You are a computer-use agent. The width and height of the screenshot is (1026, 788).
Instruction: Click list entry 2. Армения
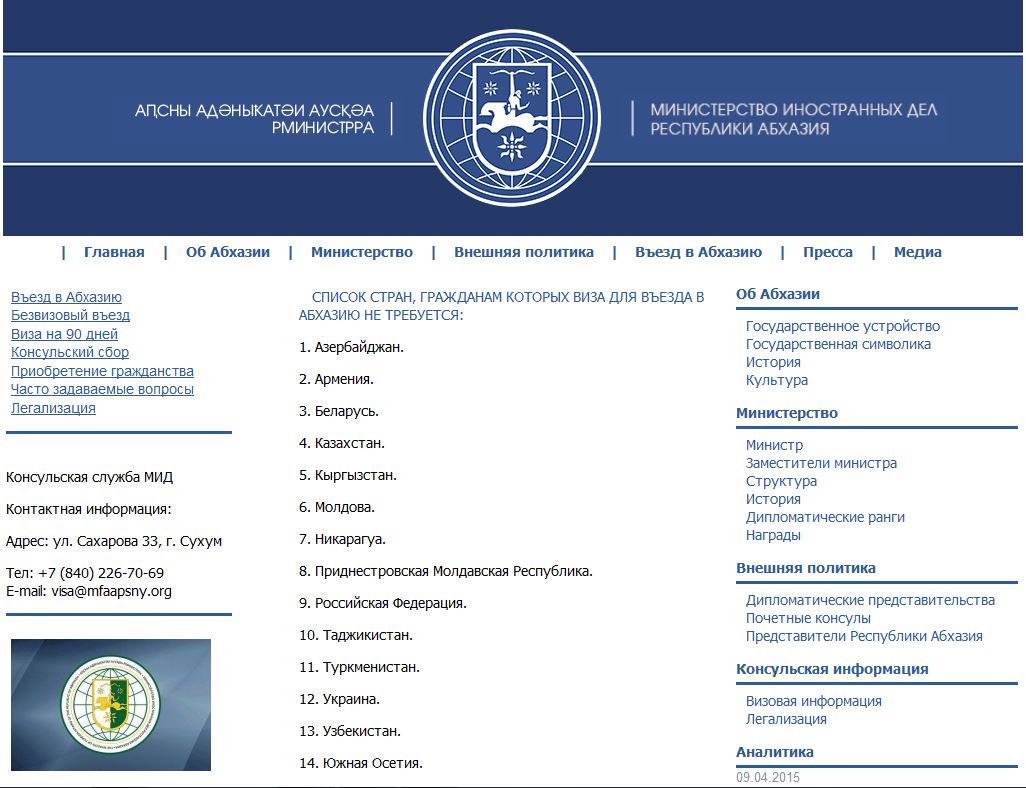[x=336, y=380]
